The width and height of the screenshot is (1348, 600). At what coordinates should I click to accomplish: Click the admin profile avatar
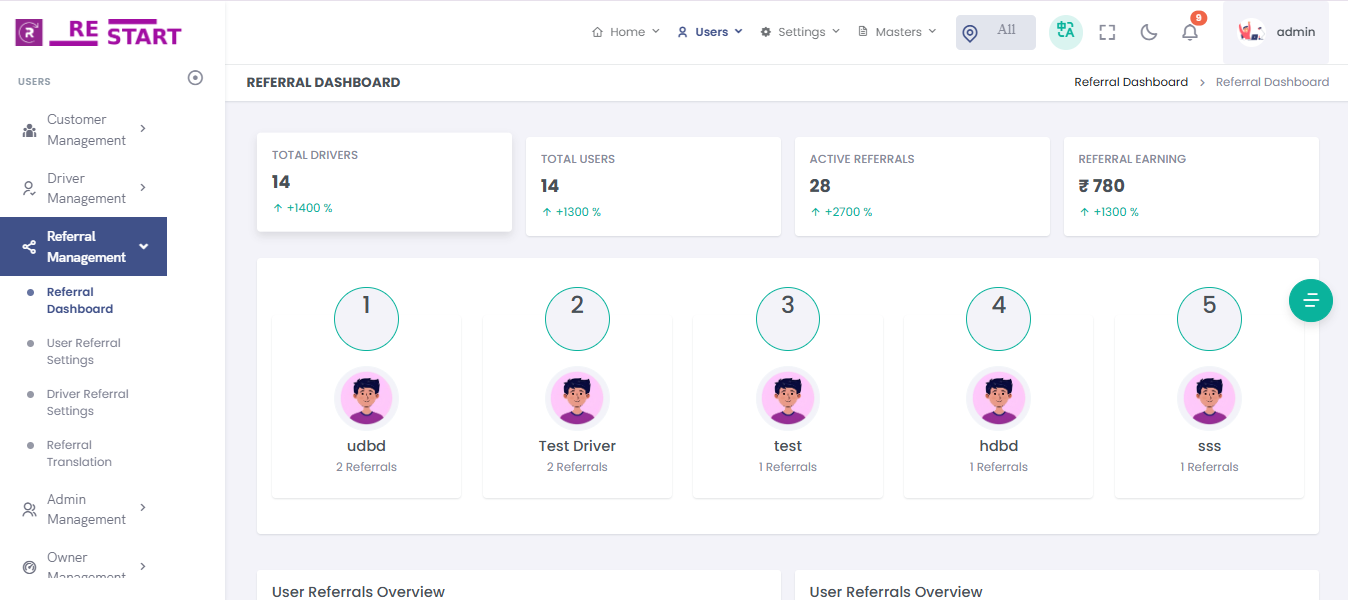click(1251, 32)
